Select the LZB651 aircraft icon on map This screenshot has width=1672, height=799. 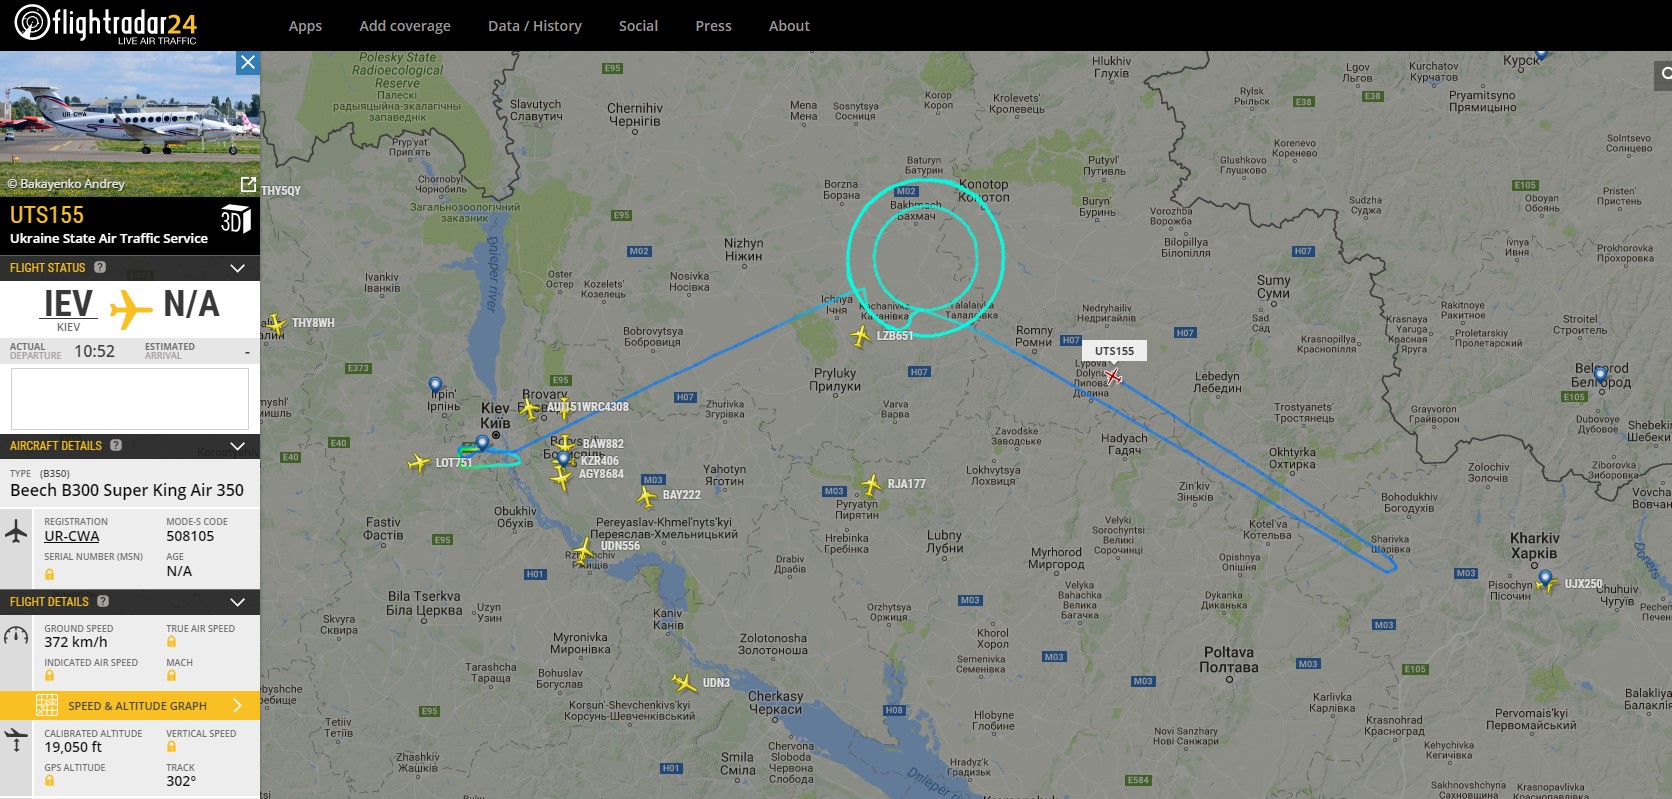tap(860, 336)
